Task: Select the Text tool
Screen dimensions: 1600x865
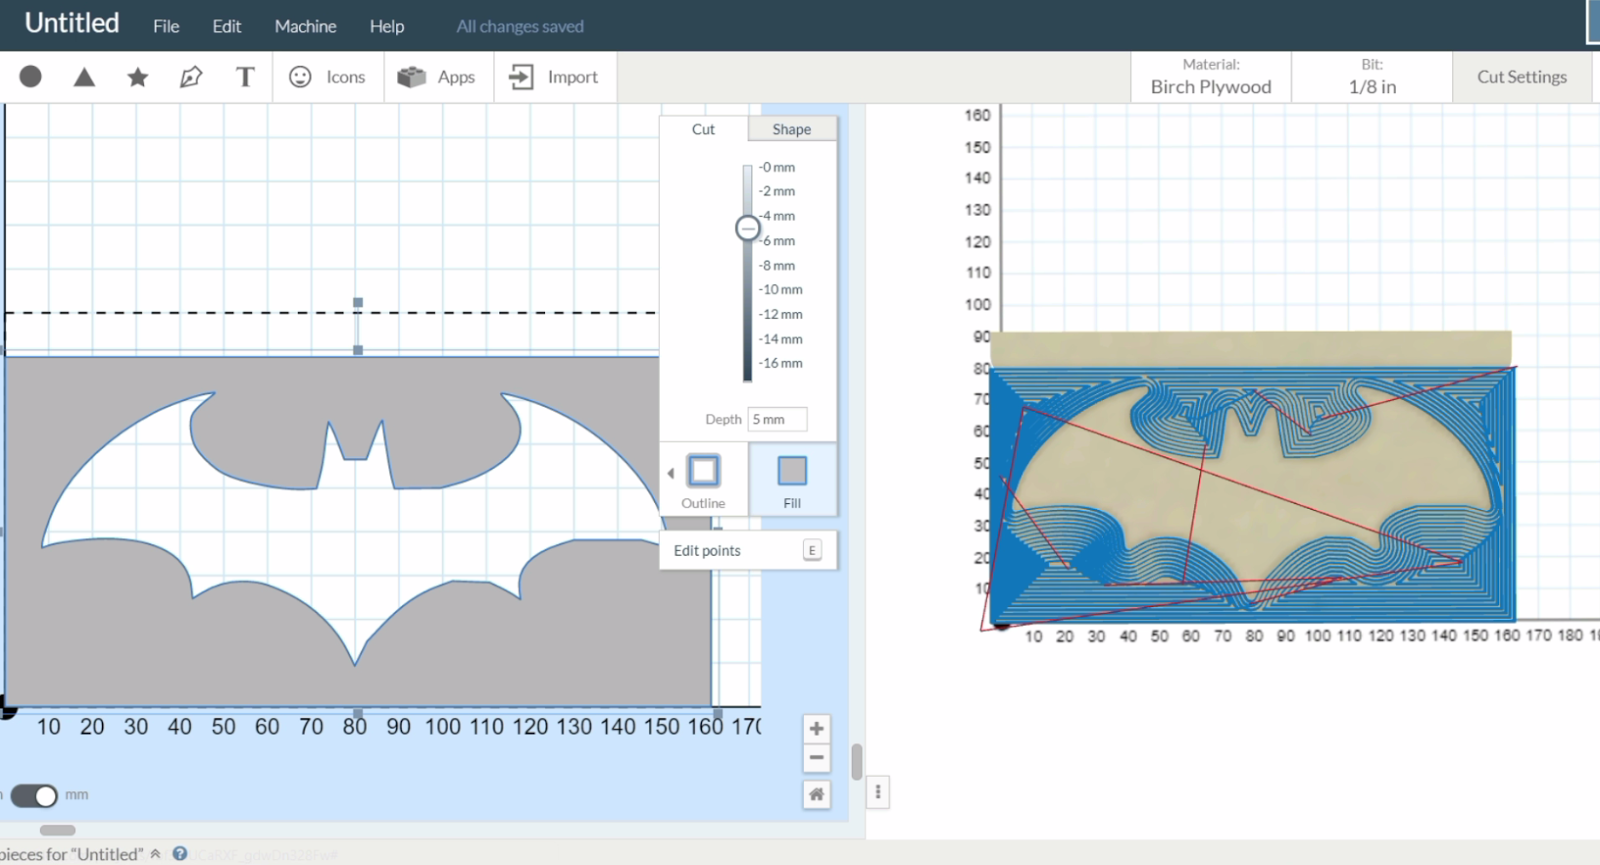Action: tap(245, 77)
